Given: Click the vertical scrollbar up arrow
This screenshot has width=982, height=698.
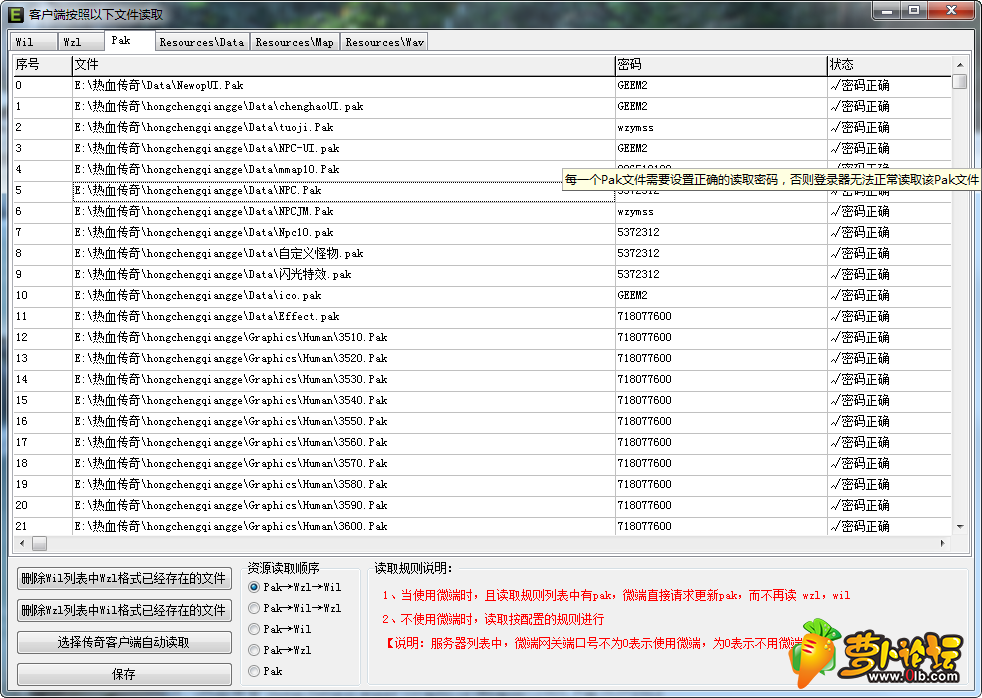Looking at the screenshot, I should [x=959, y=64].
